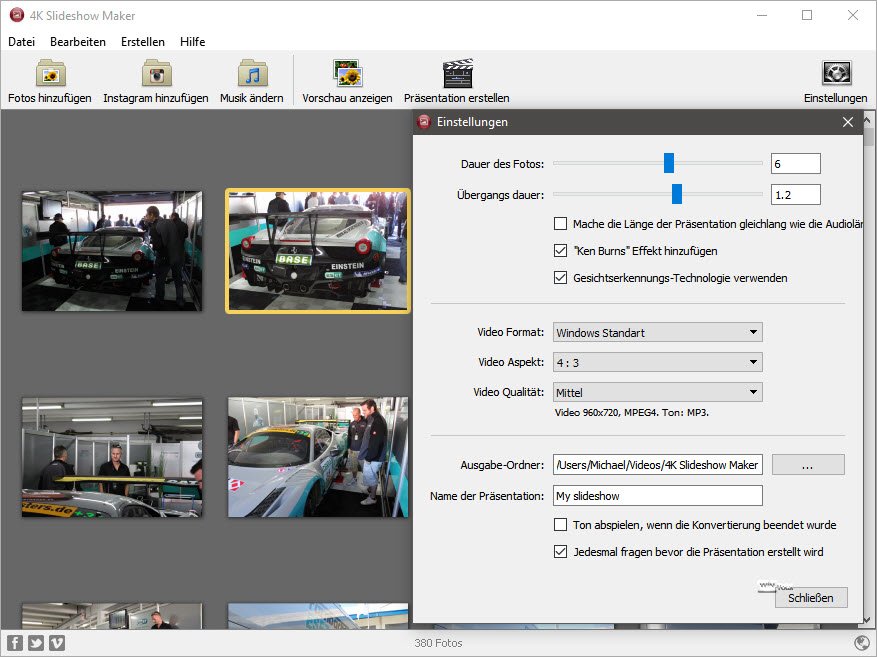The width and height of the screenshot is (877, 657).
Task: Click the Schließen button
Action: point(811,598)
